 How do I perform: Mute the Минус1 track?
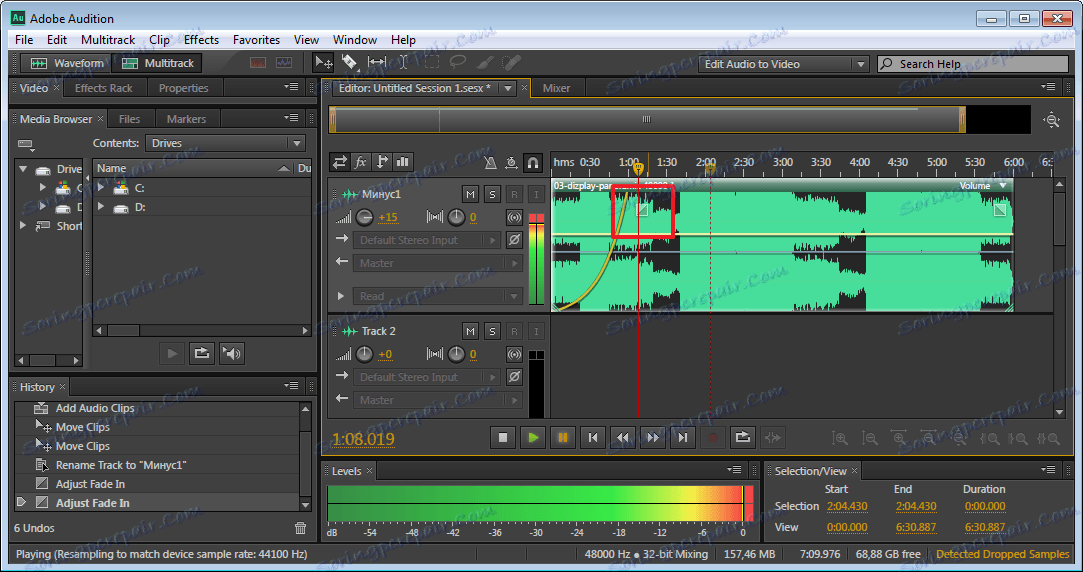click(x=470, y=193)
